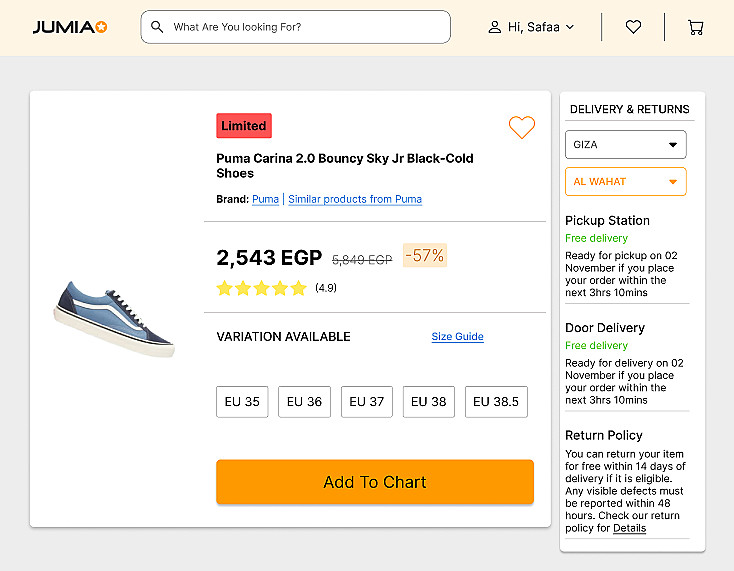The width and height of the screenshot is (734, 571).
Task: Select size EU 35
Action: point(242,402)
